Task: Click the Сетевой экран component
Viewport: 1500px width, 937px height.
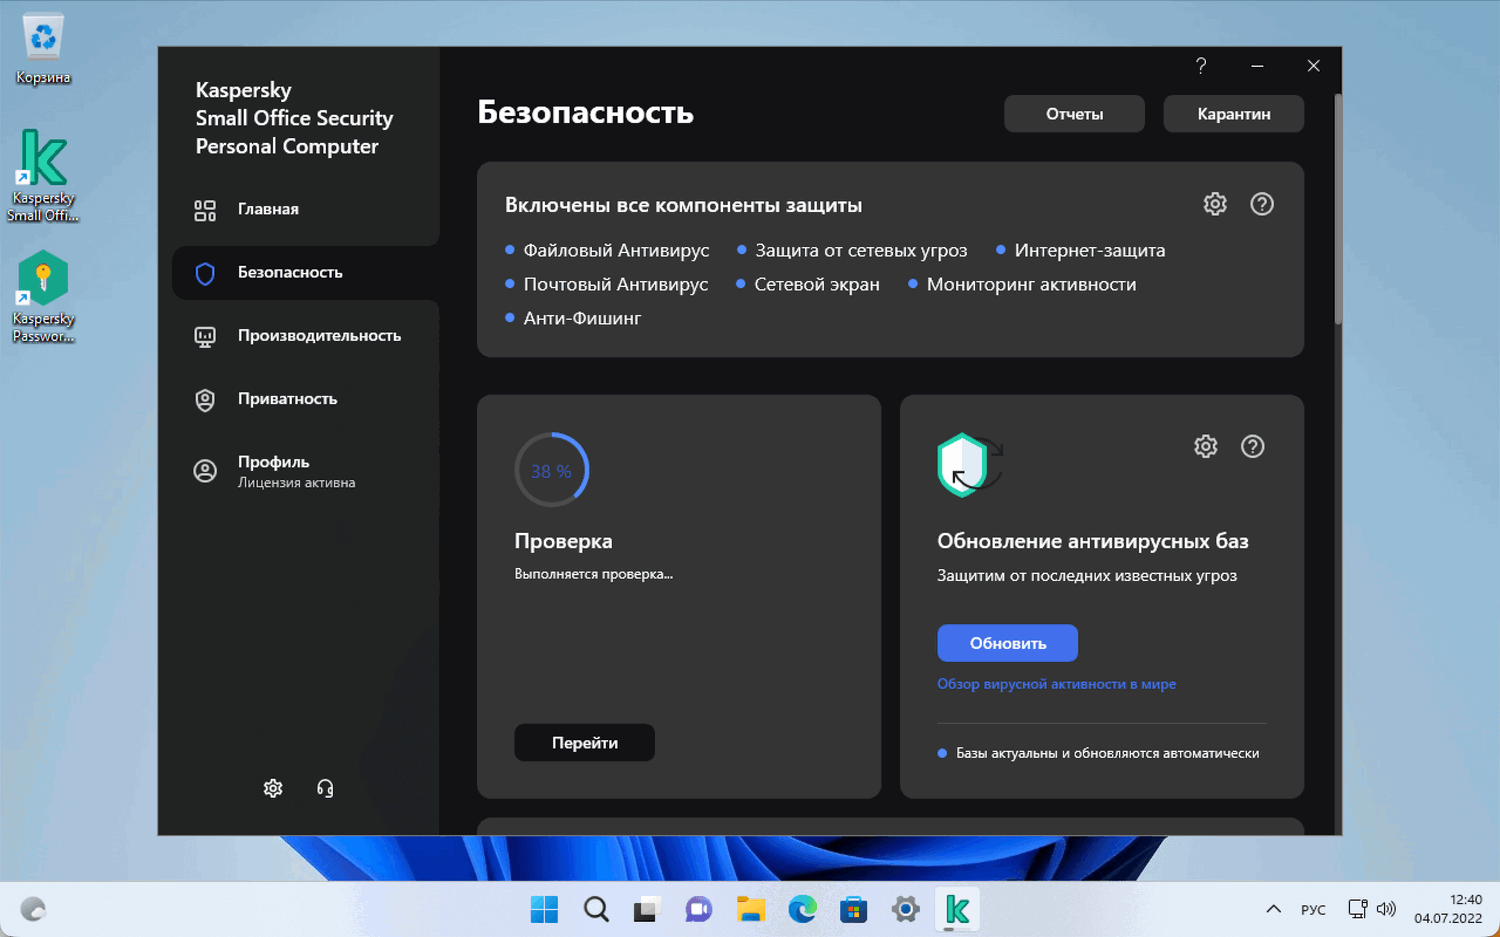Action: coord(817,284)
